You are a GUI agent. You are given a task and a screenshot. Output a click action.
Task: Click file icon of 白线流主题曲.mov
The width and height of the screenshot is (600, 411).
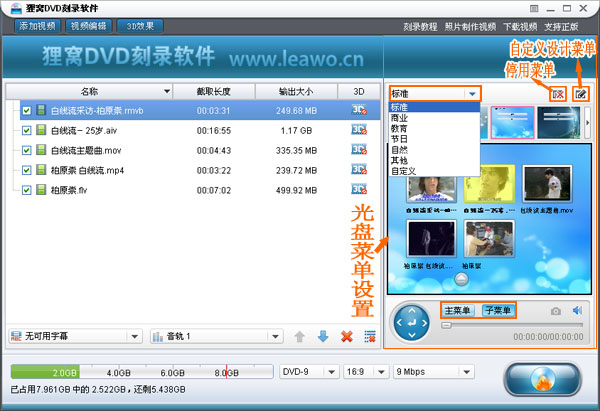coord(41,150)
